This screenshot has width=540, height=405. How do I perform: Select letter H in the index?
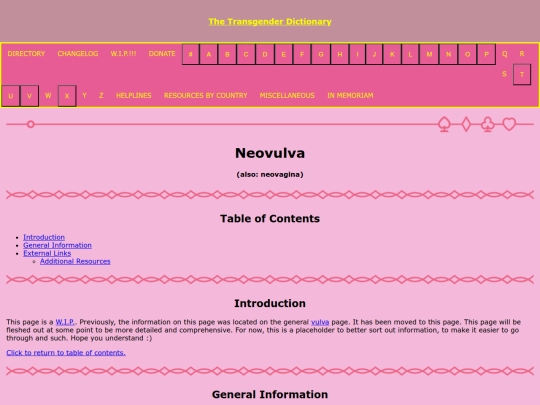(340, 54)
